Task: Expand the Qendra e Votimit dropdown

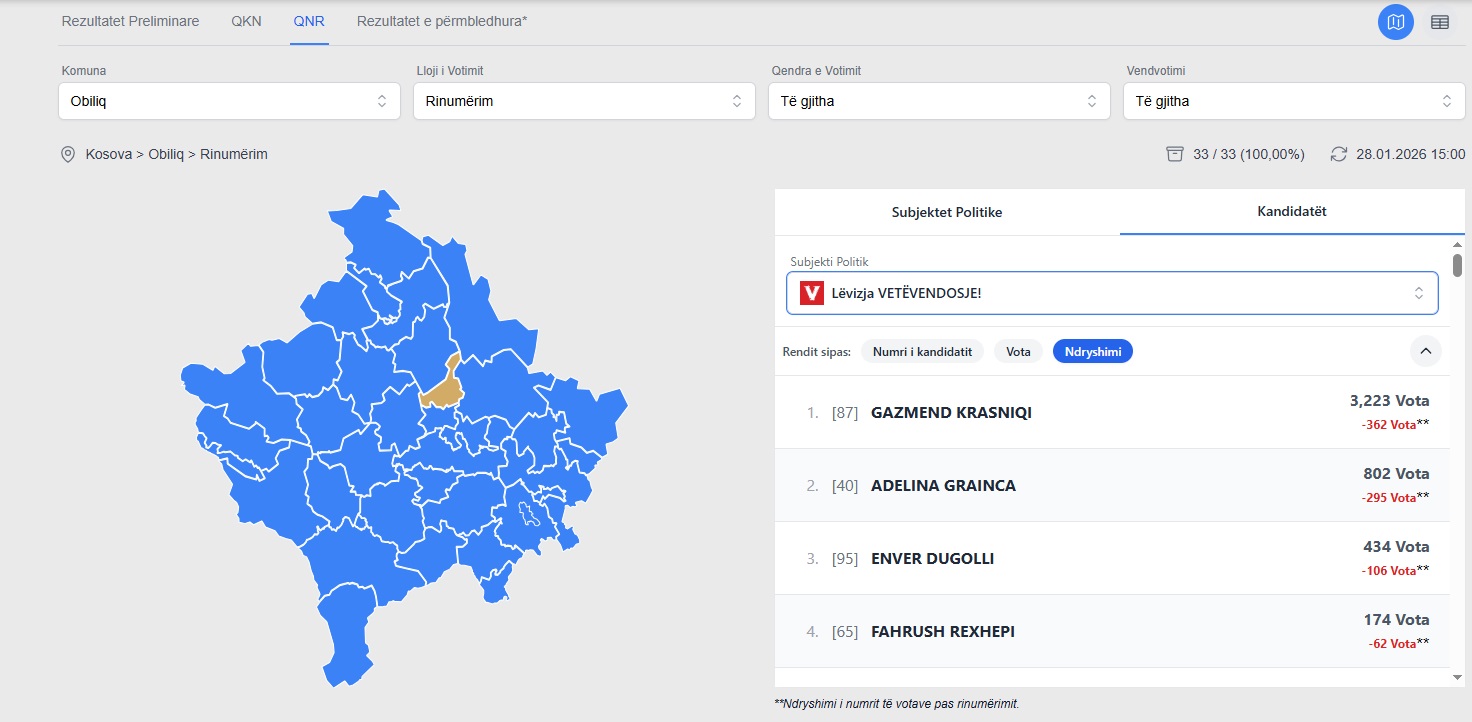Action: [938, 101]
